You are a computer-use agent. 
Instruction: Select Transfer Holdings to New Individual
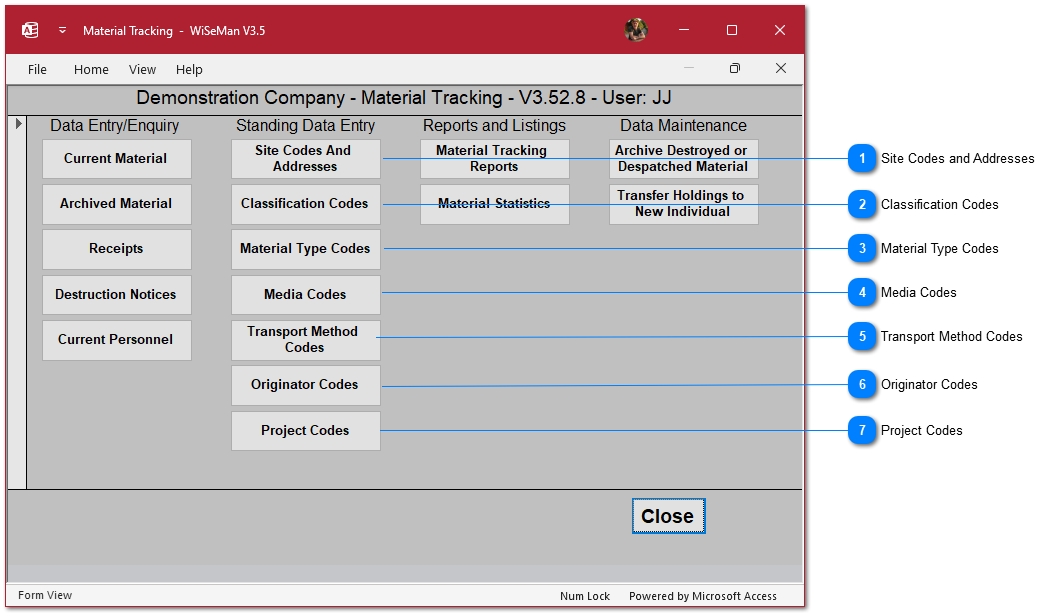pos(683,204)
